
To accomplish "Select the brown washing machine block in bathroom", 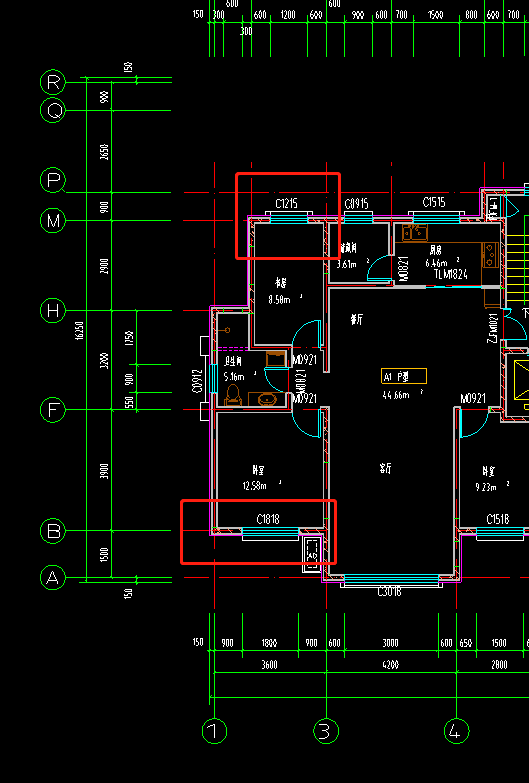I will click(275, 360).
